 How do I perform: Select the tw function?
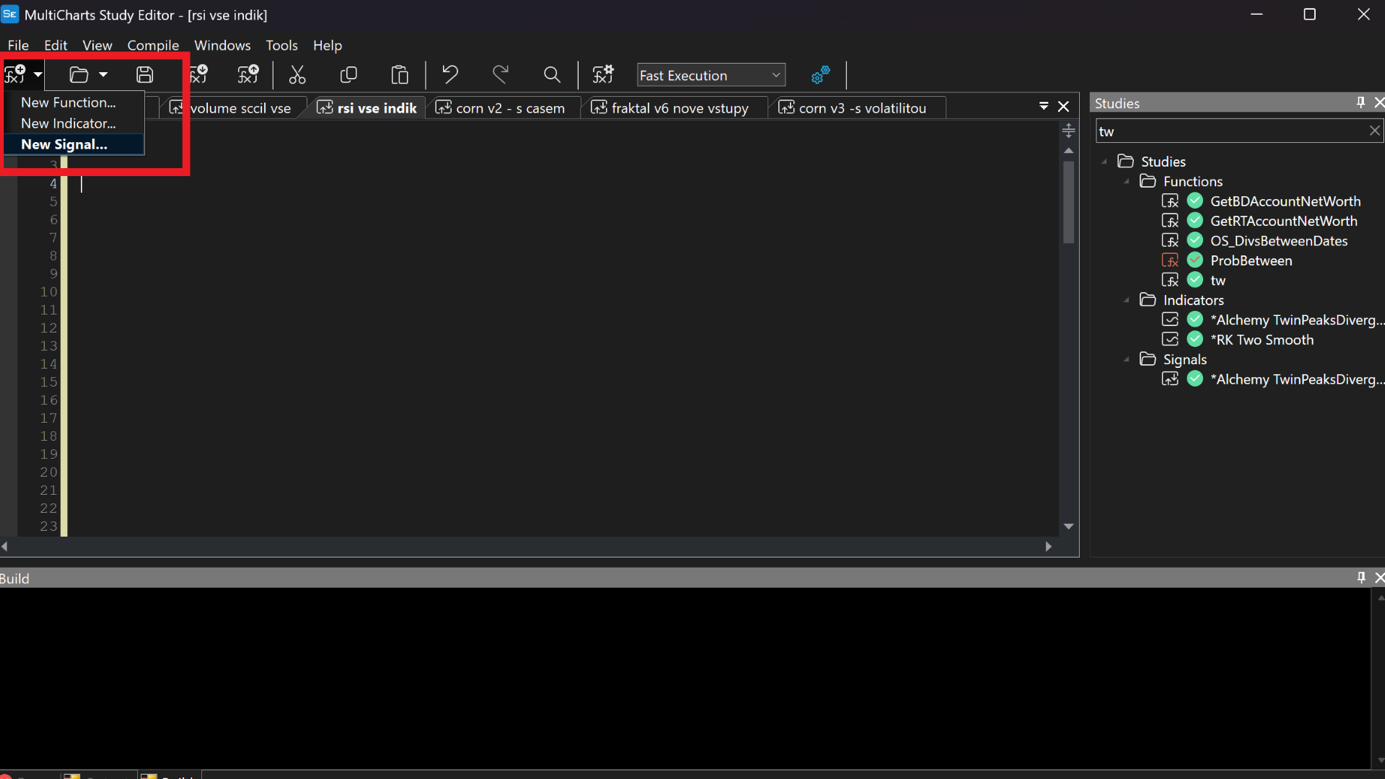pyautogui.click(x=1217, y=281)
